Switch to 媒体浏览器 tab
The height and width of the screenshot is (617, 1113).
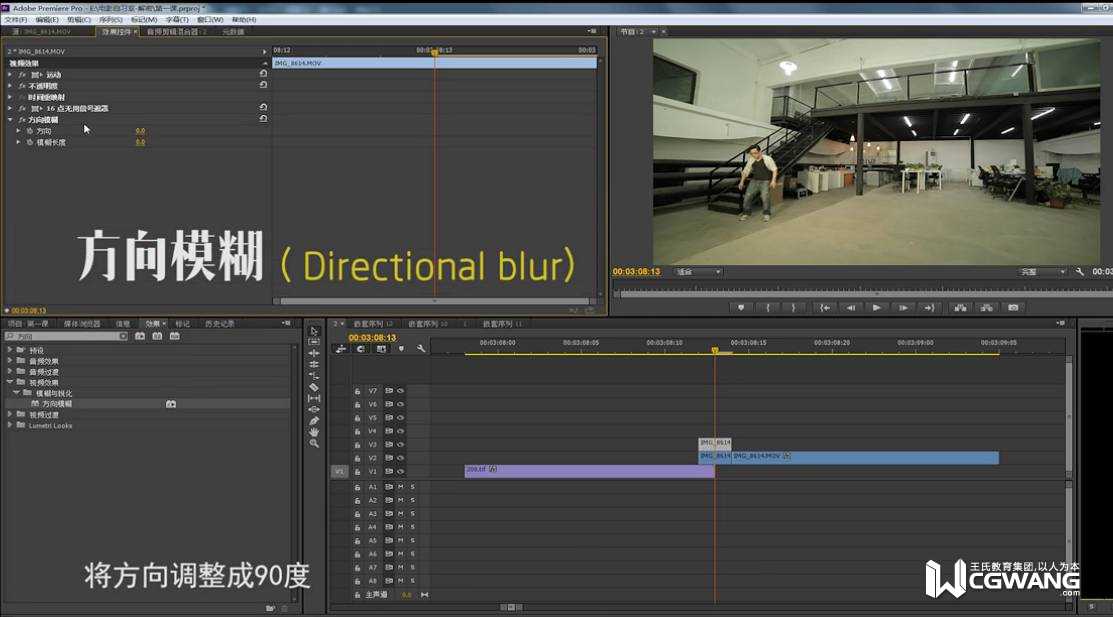pos(82,324)
